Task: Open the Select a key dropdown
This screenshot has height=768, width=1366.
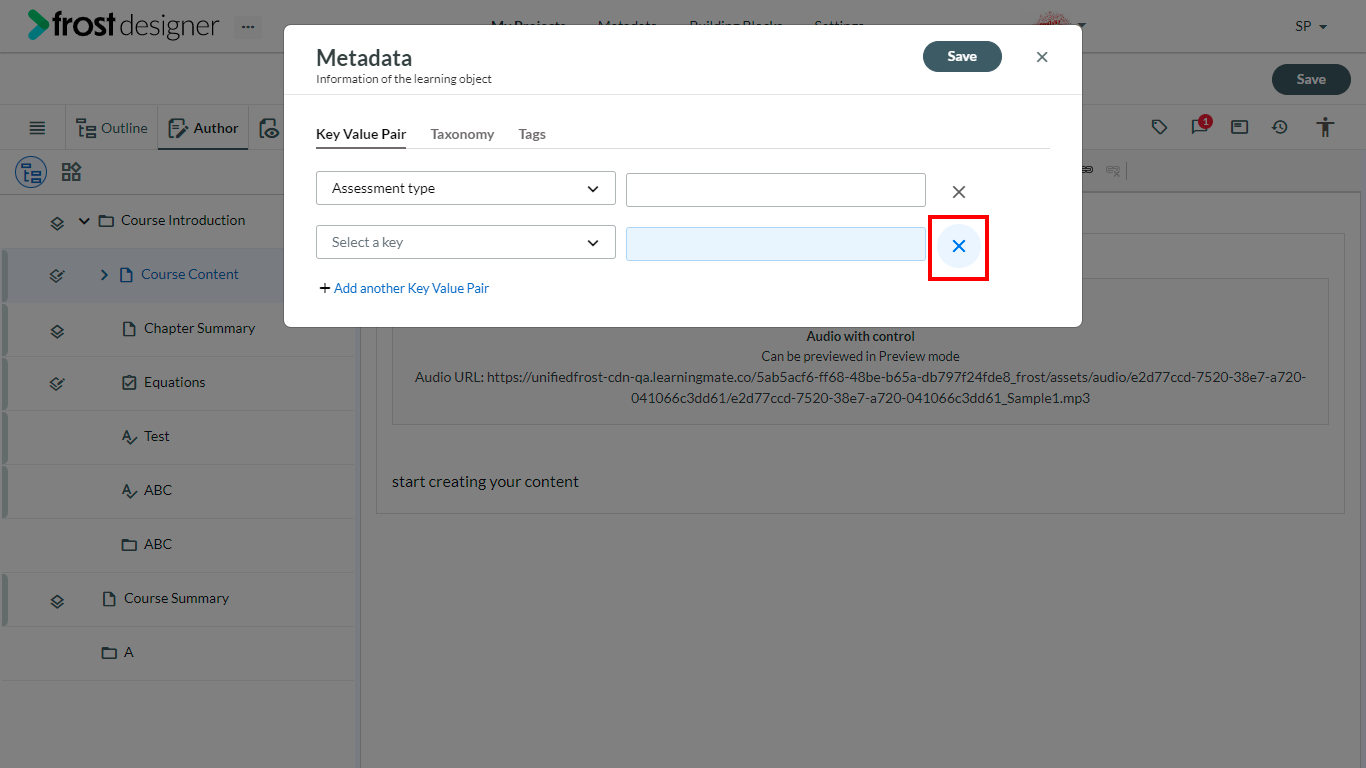Action: point(466,242)
